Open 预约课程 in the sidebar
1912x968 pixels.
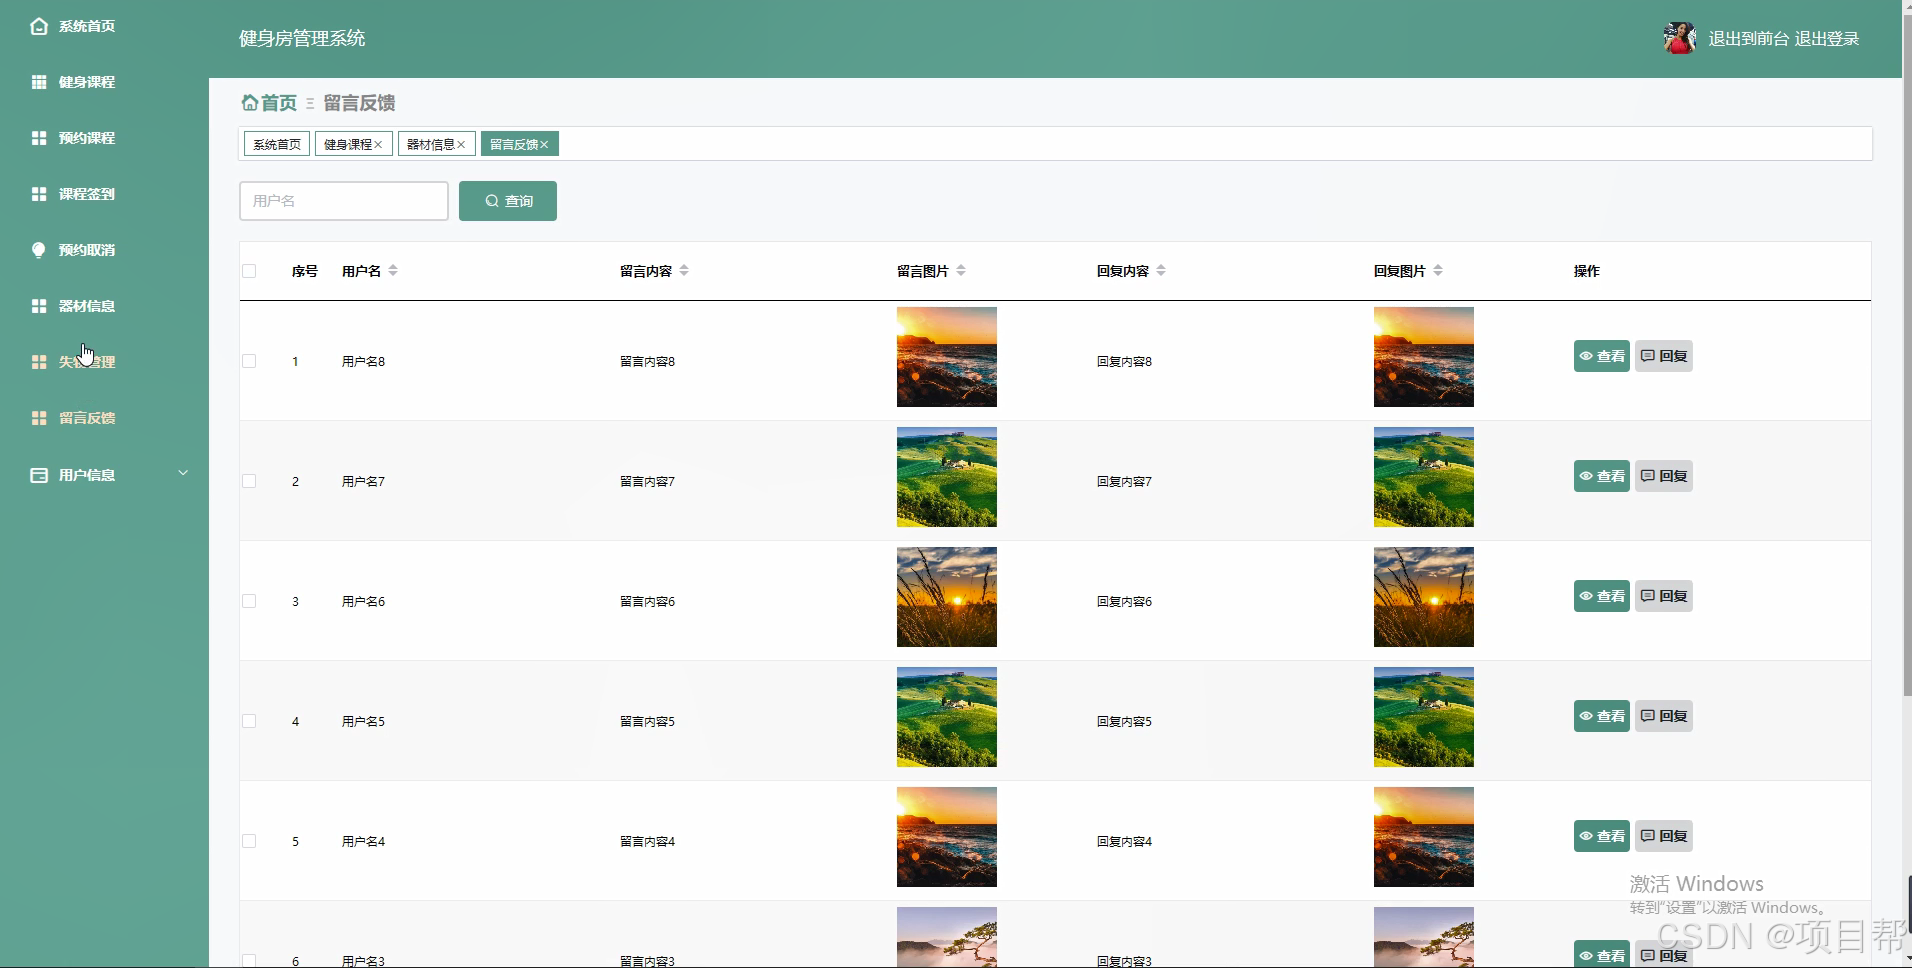click(x=86, y=138)
